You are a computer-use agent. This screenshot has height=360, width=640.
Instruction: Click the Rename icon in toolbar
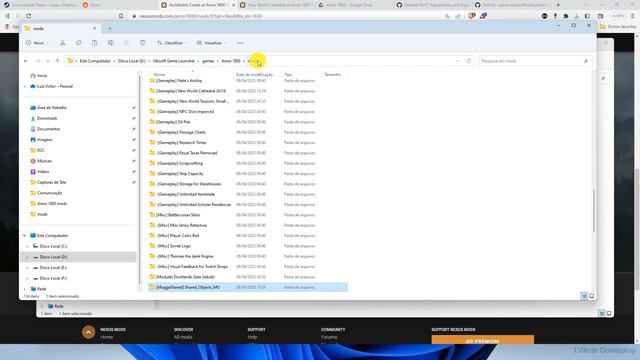[111, 43]
